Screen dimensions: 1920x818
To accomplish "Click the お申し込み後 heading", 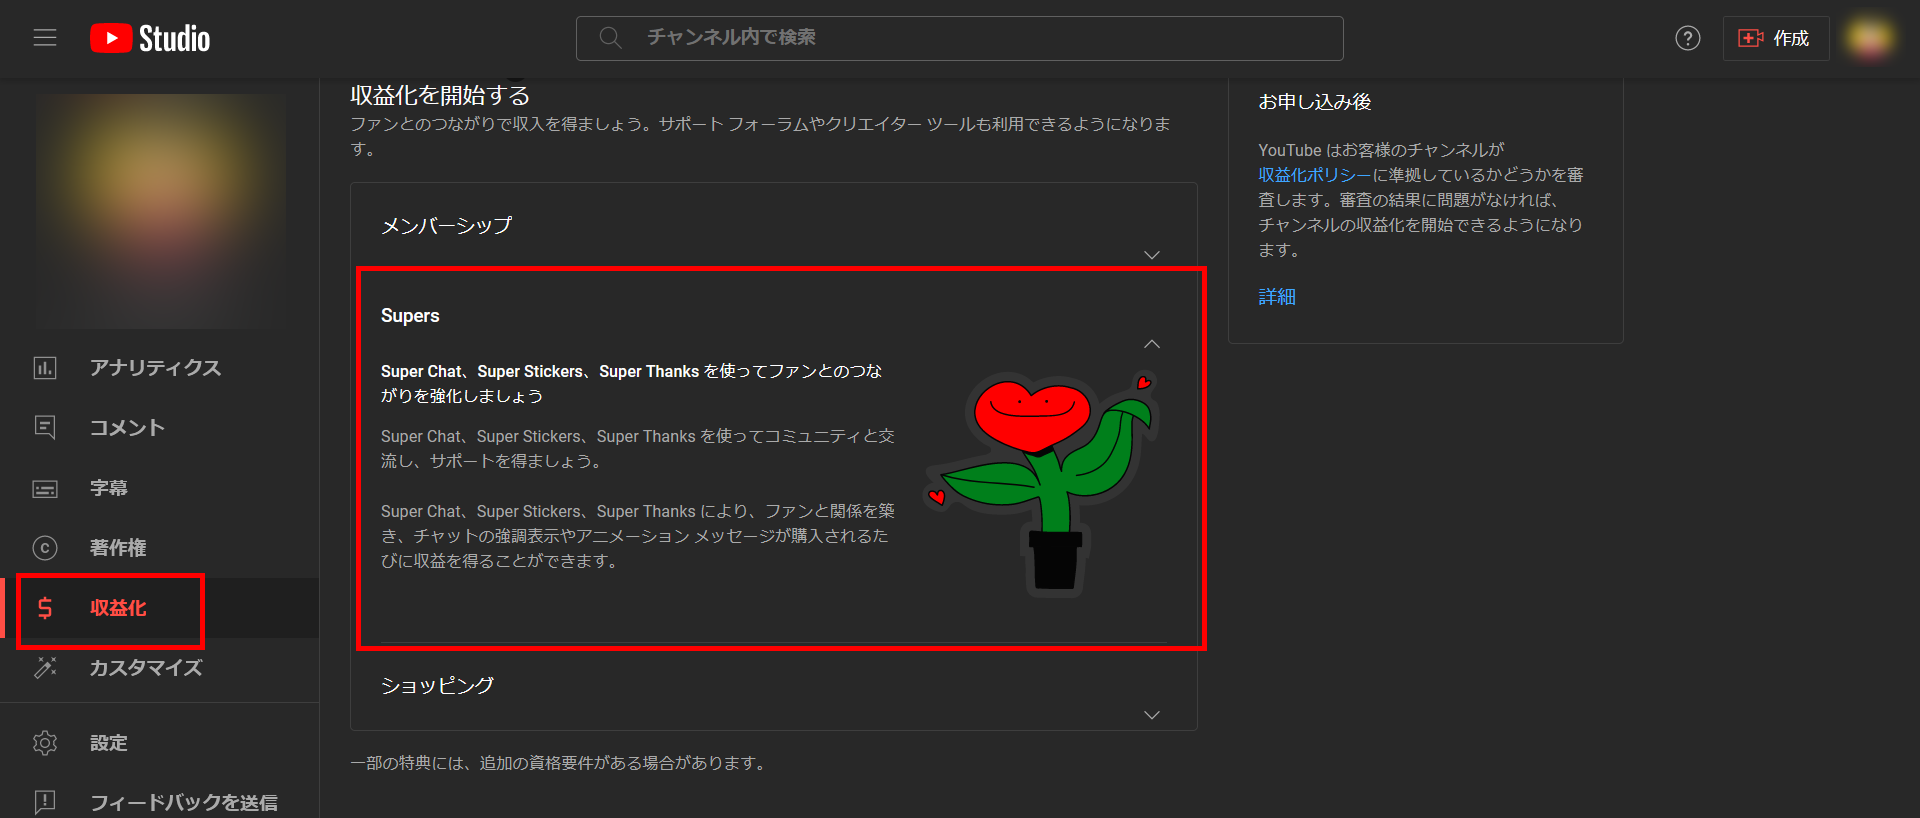I will tap(1314, 102).
